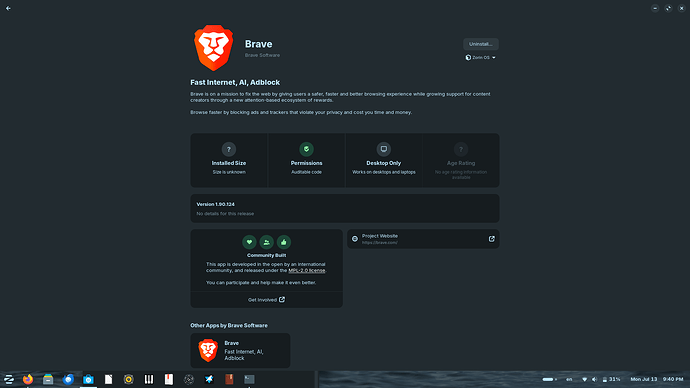Open the brown book app in taskbar
Screen dimensions: 690x388
229,379
